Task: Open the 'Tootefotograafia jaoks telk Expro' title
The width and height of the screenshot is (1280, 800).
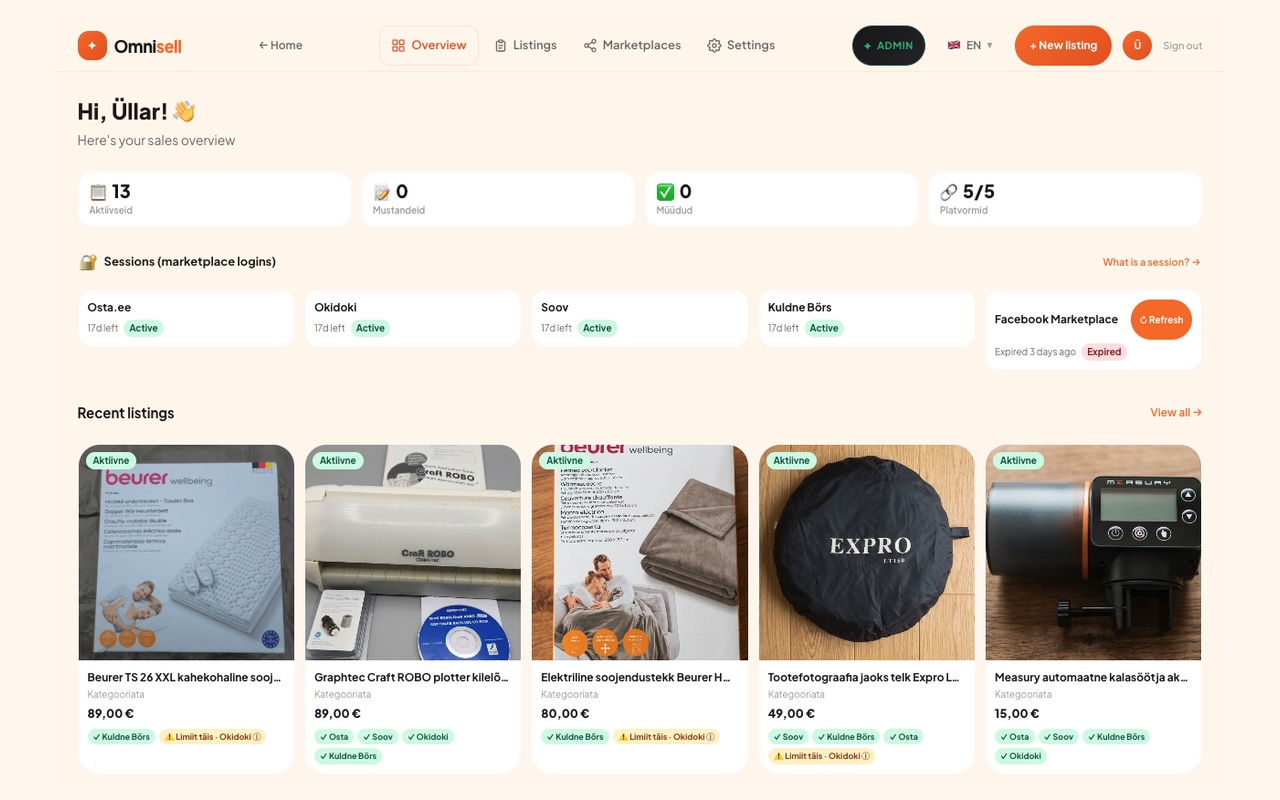Action: tap(863, 677)
